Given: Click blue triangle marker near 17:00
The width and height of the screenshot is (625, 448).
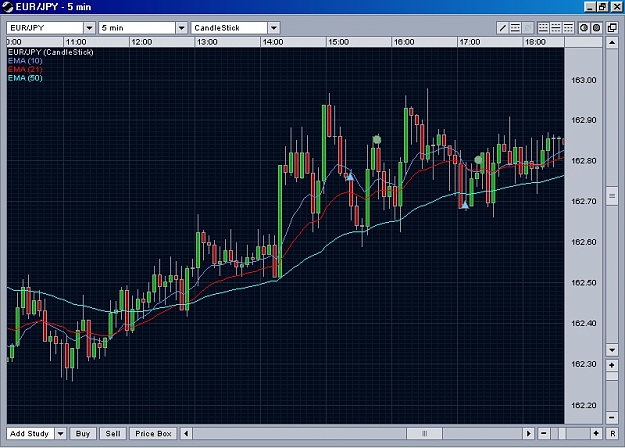Looking at the screenshot, I should pos(465,204).
